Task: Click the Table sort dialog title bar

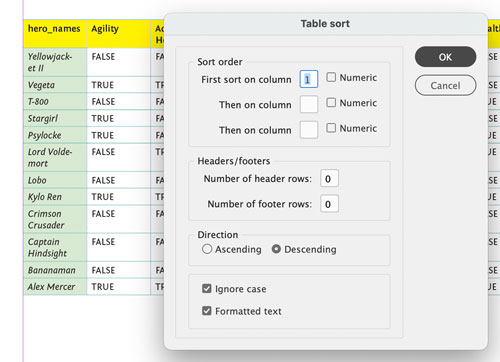Action: click(325, 24)
